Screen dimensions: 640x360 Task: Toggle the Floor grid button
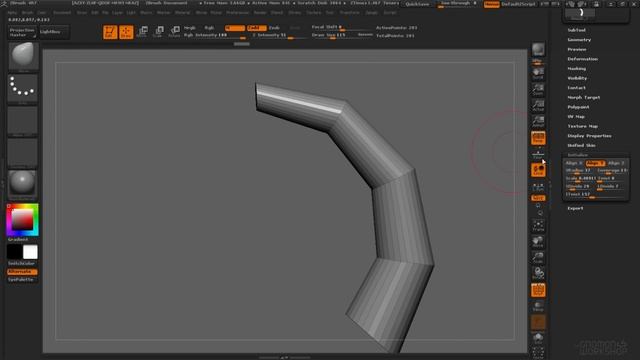click(538, 154)
